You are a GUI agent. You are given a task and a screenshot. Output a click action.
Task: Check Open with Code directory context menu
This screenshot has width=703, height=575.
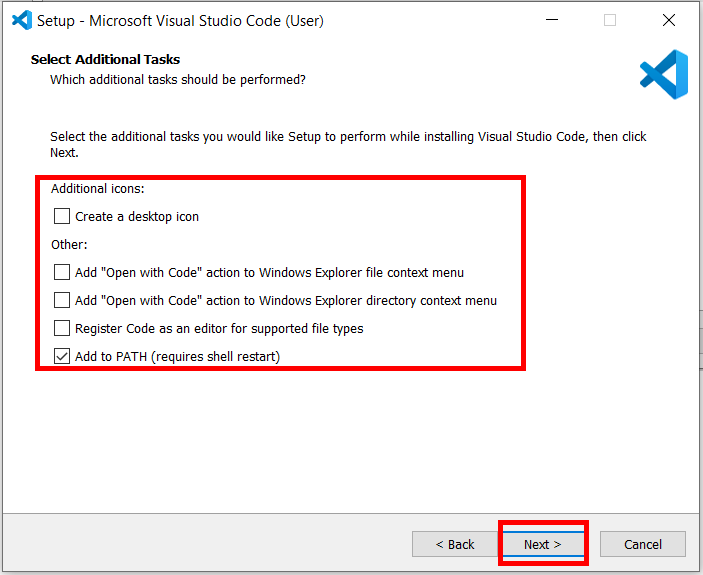click(x=62, y=300)
